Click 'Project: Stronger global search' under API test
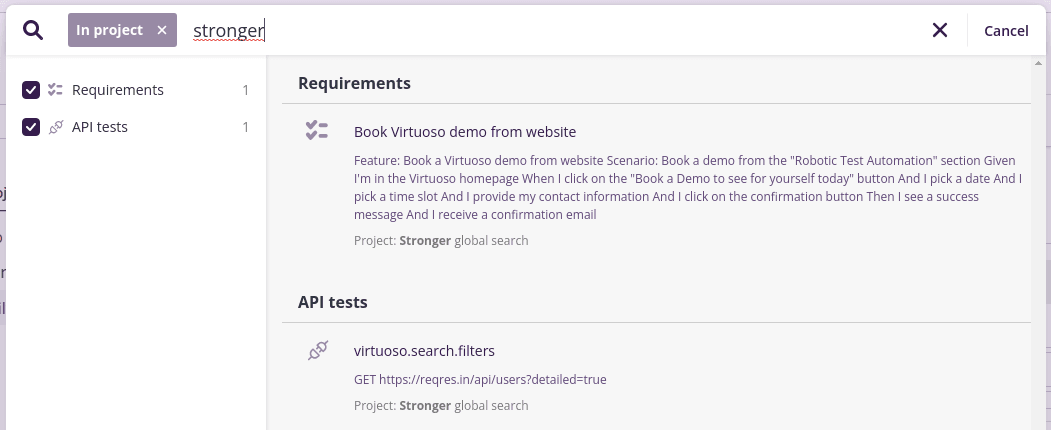1051x430 pixels. (x=441, y=406)
